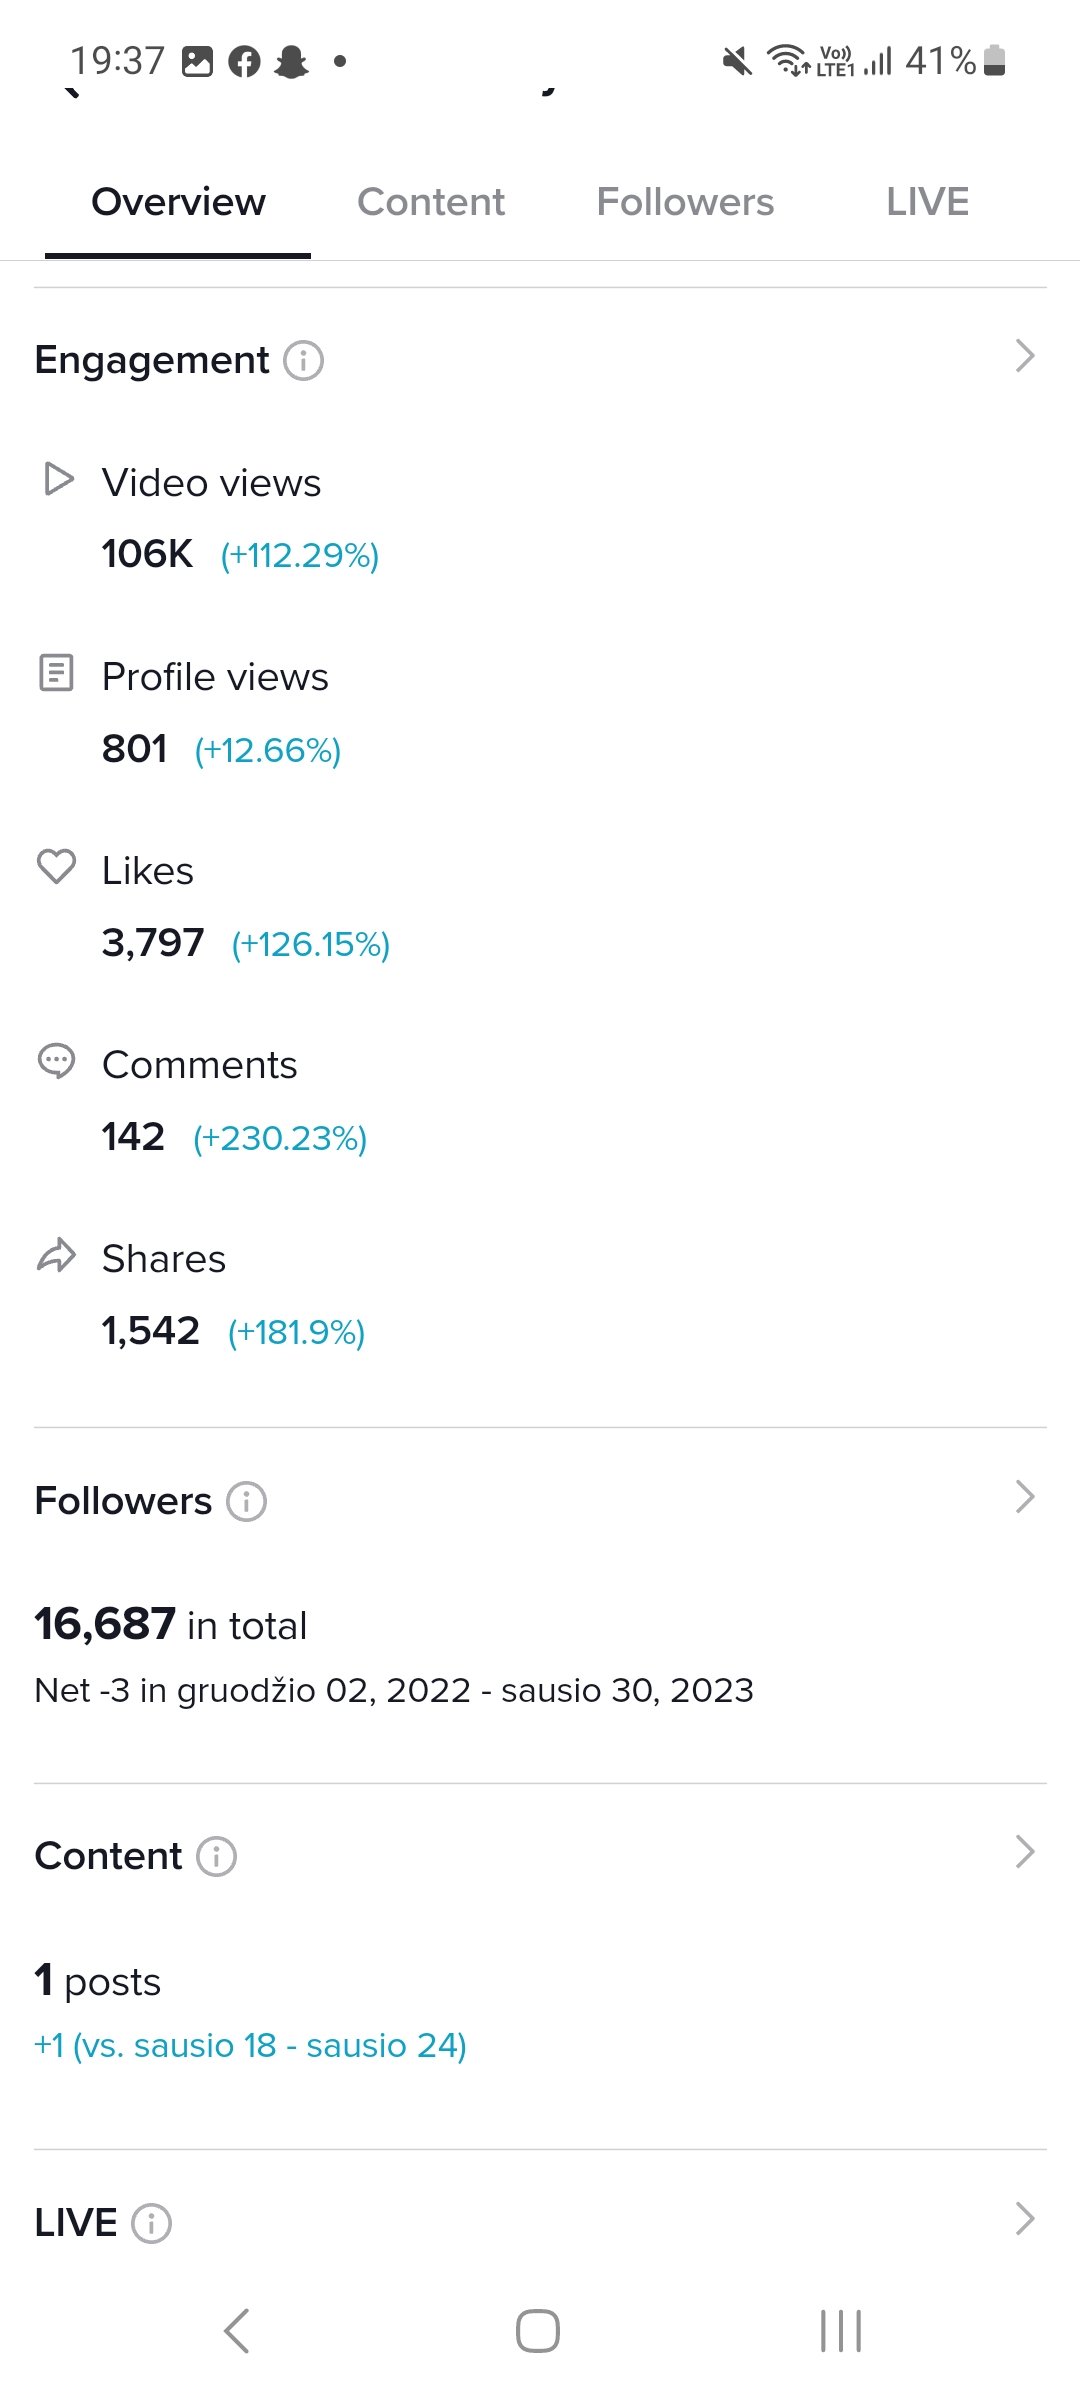Tap the Engagement info icon
1080x2400 pixels.
tap(304, 360)
